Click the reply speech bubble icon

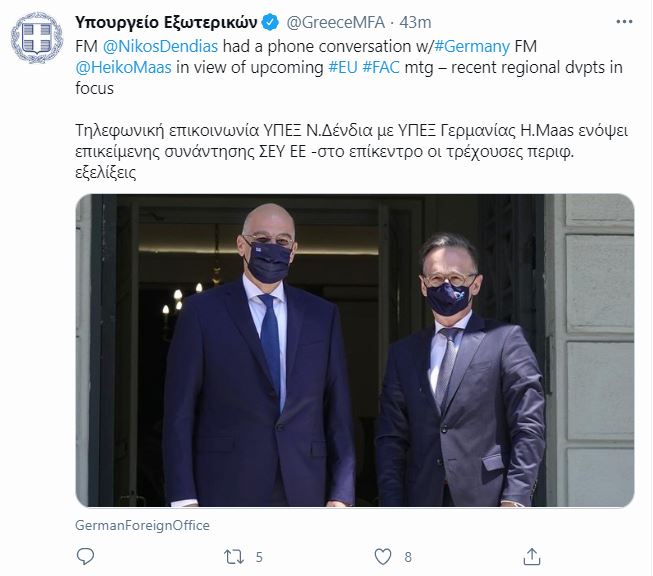pos(85,556)
